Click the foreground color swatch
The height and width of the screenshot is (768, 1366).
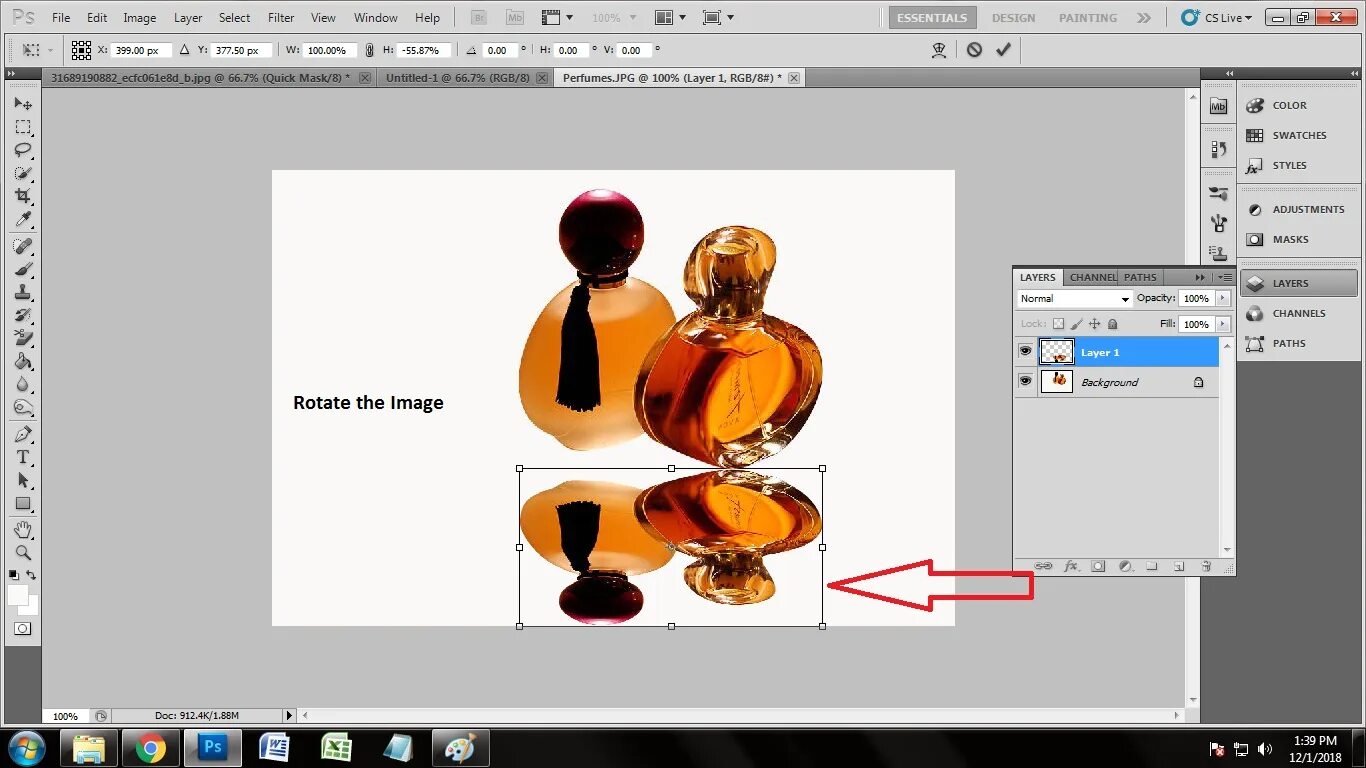(x=18, y=595)
